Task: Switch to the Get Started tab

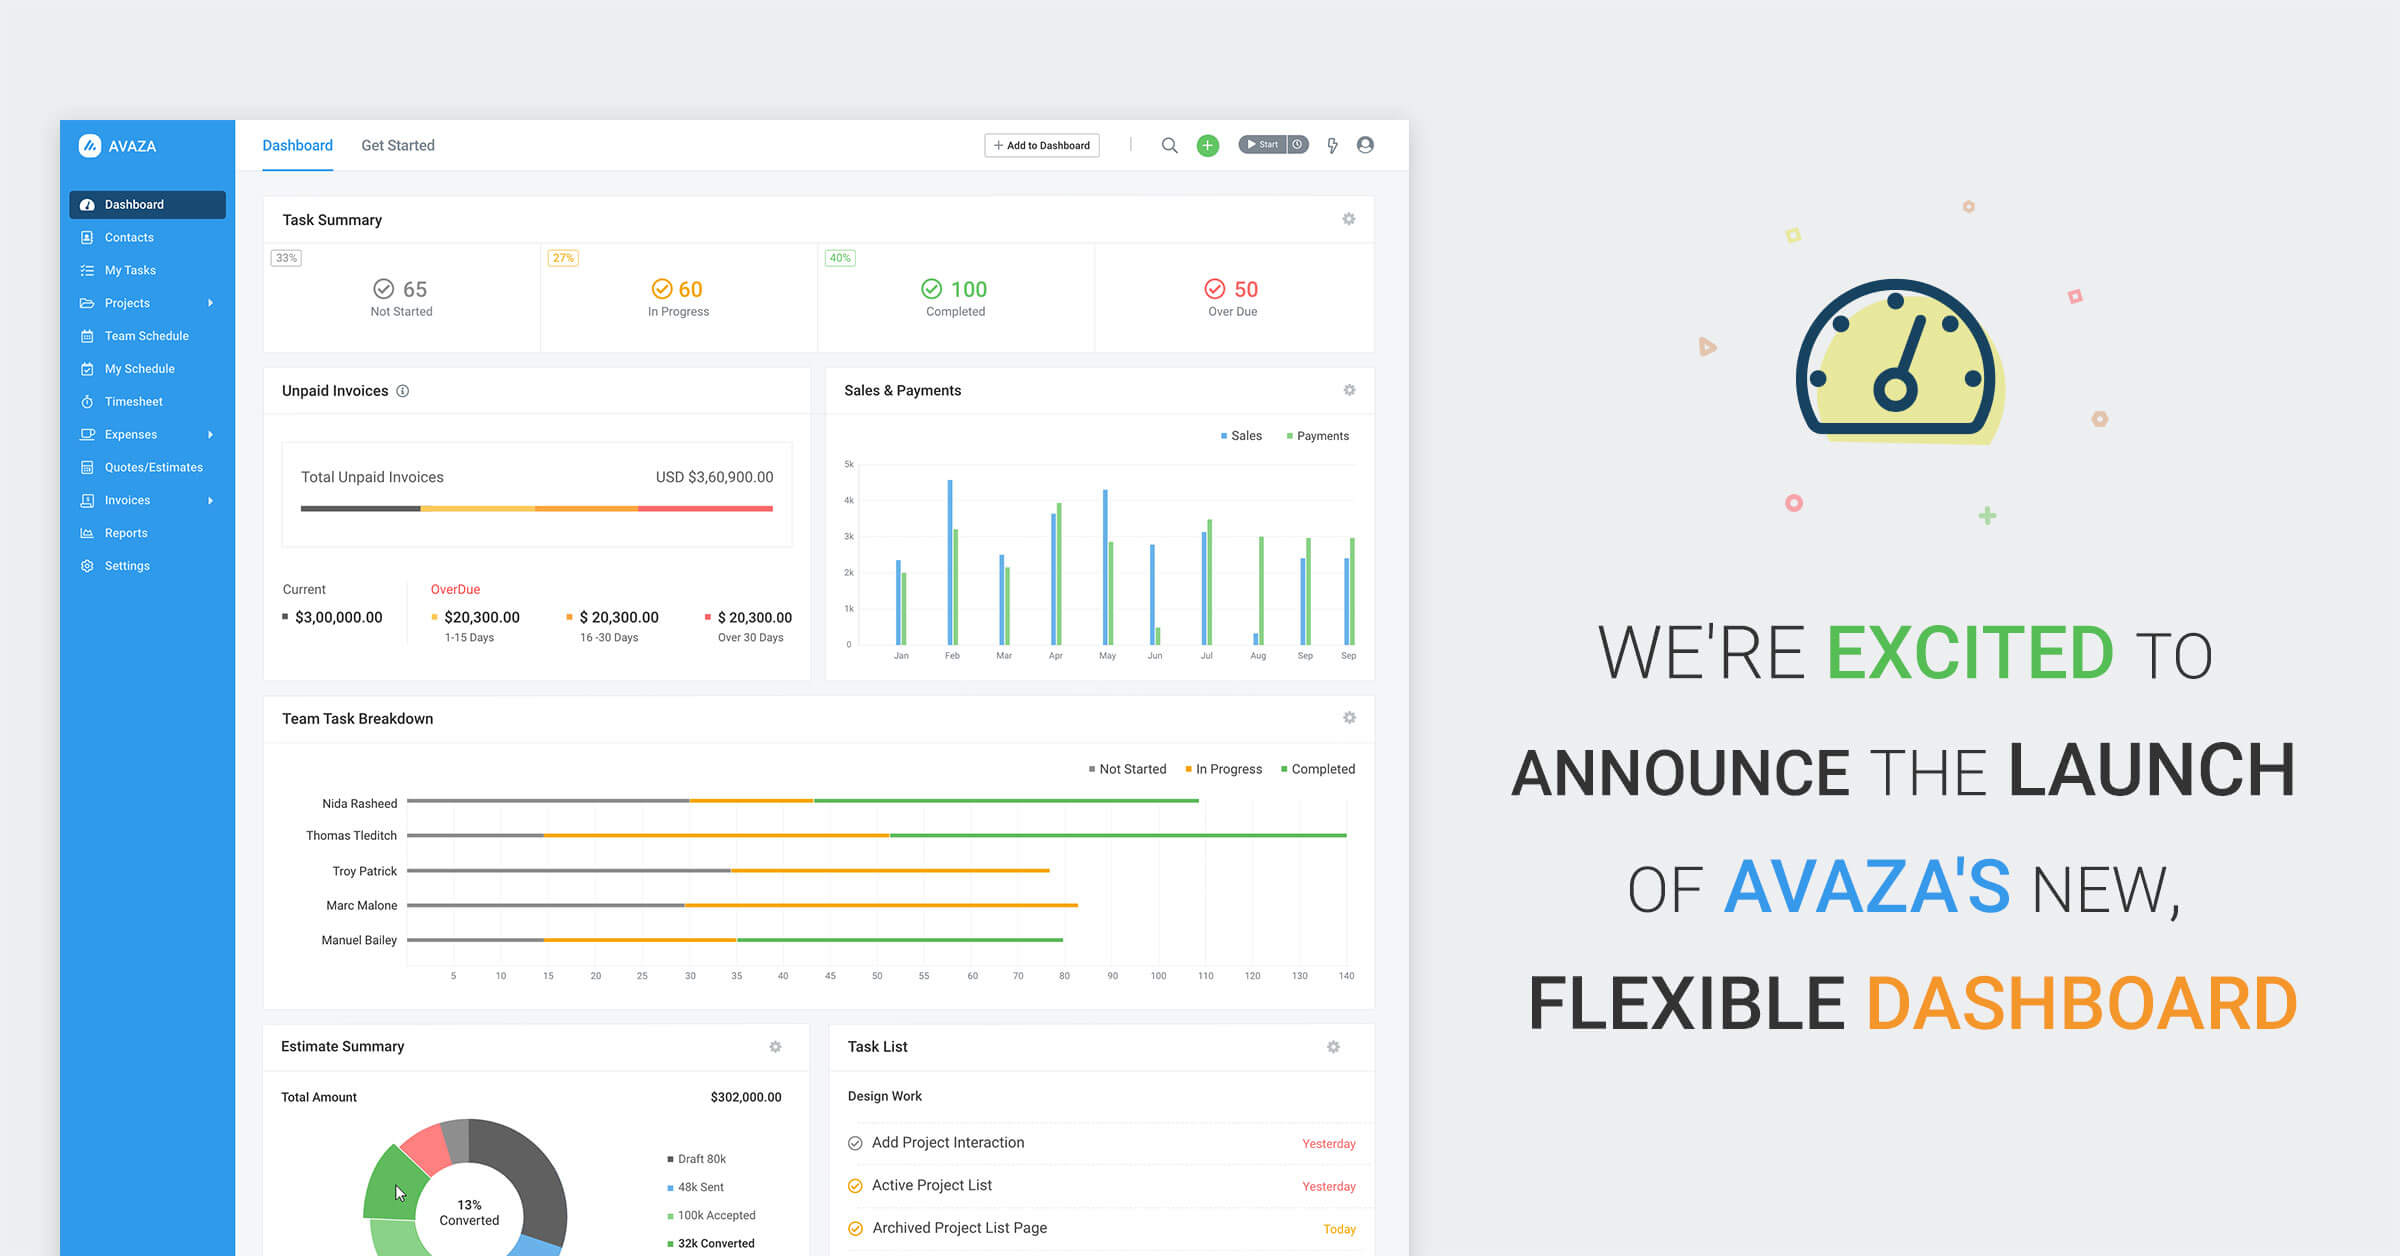Action: [398, 145]
